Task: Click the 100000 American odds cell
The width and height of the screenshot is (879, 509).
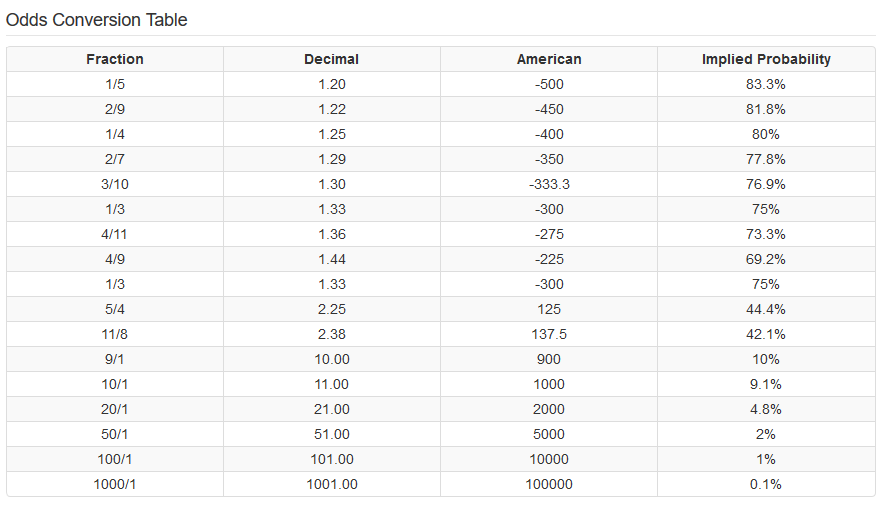Action: [549, 484]
